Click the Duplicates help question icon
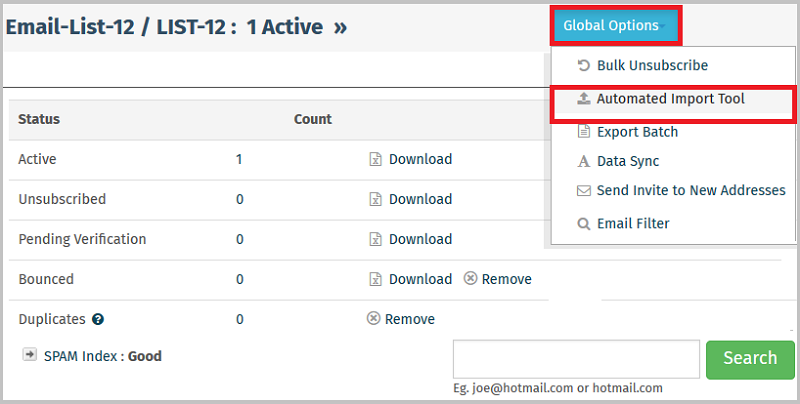The image size is (800, 404). point(98,319)
